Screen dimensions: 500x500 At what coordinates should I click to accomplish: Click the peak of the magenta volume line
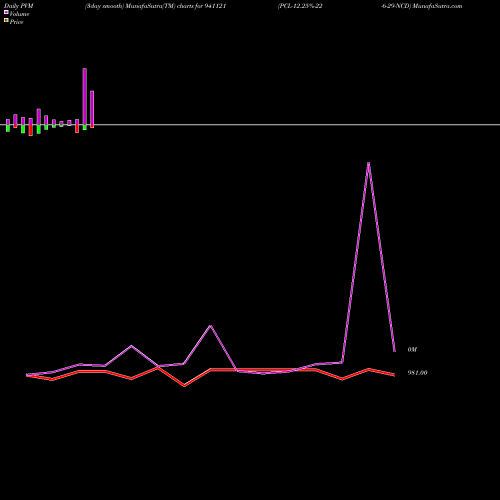click(x=368, y=163)
